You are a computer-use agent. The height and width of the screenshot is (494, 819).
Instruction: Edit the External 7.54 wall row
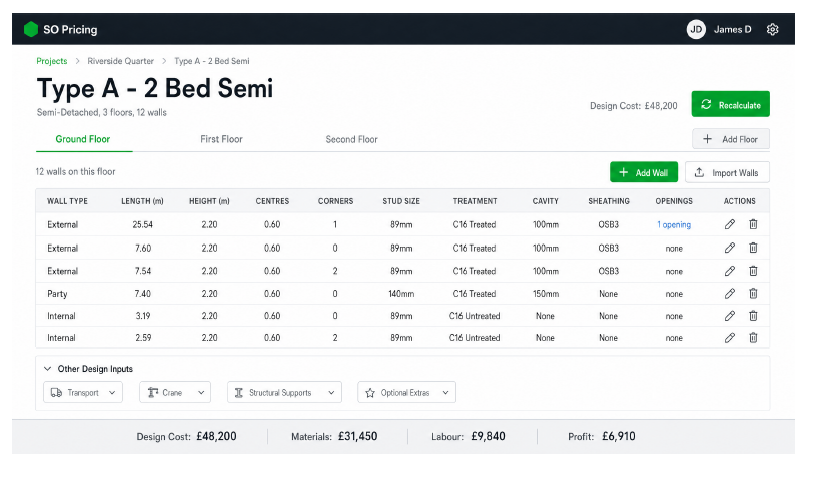730,271
